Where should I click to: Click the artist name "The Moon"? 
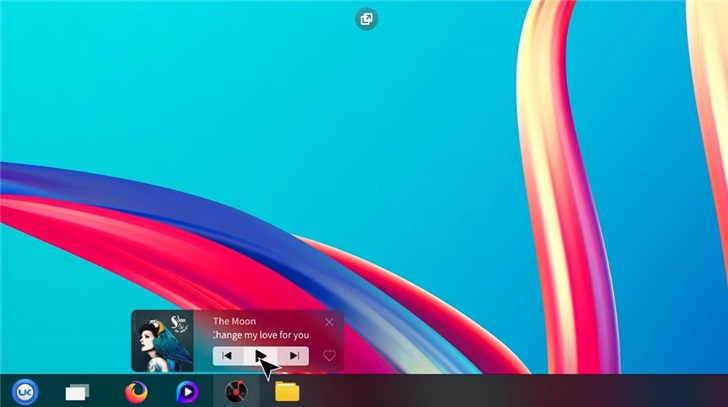click(234, 321)
